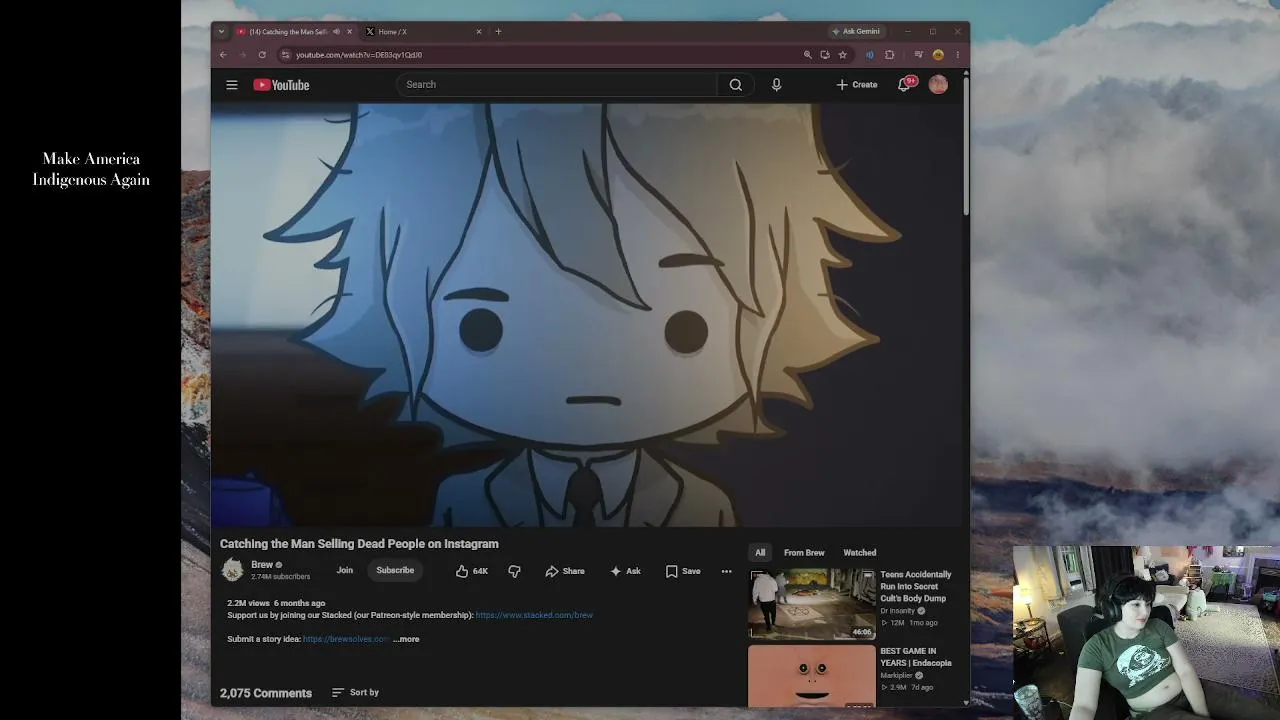This screenshot has width=1280, height=720.
Task: Click the scrollbar down arrow
Action: point(966,702)
